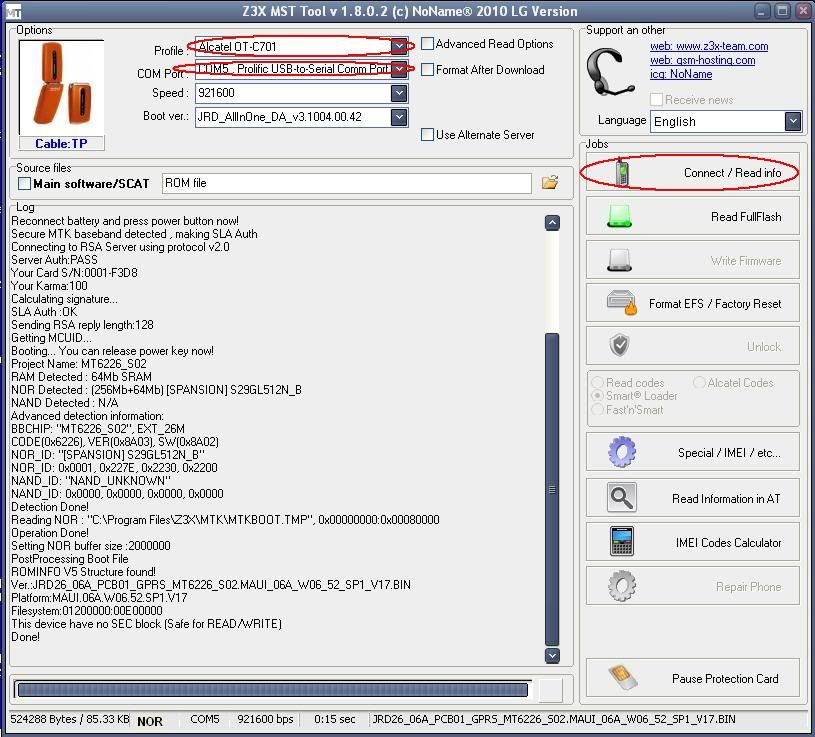Expand the Language dropdown showing English
The width and height of the screenshot is (815, 737).
coord(792,121)
